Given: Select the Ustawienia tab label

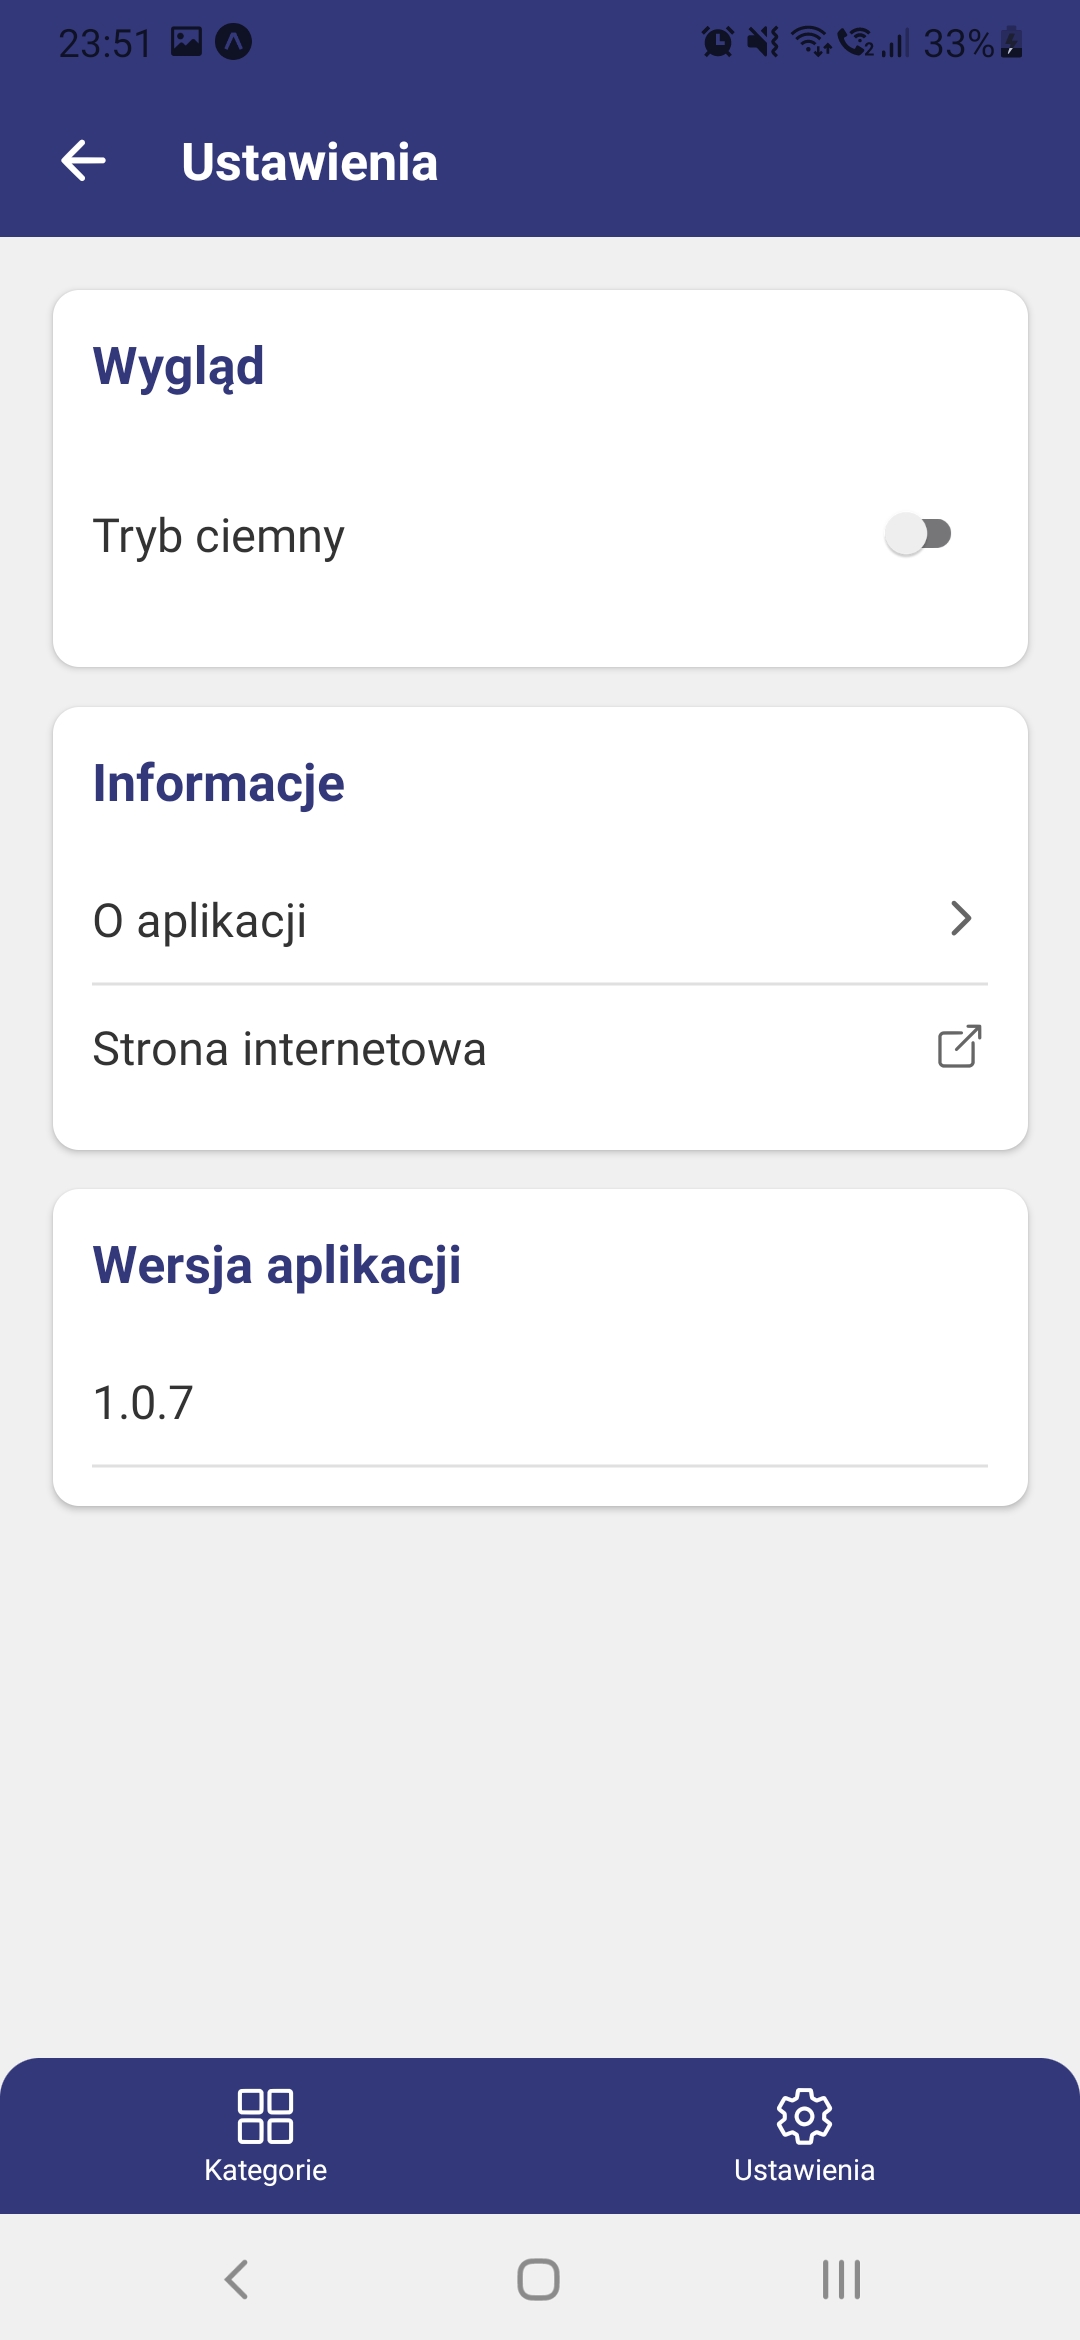Looking at the screenshot, I should [x=804, y=2170].
